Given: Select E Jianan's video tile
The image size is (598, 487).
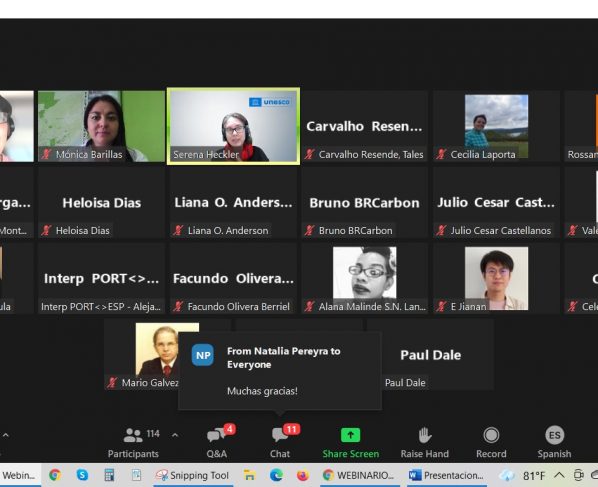Looking at the screenshot, I should coord(496,278).
